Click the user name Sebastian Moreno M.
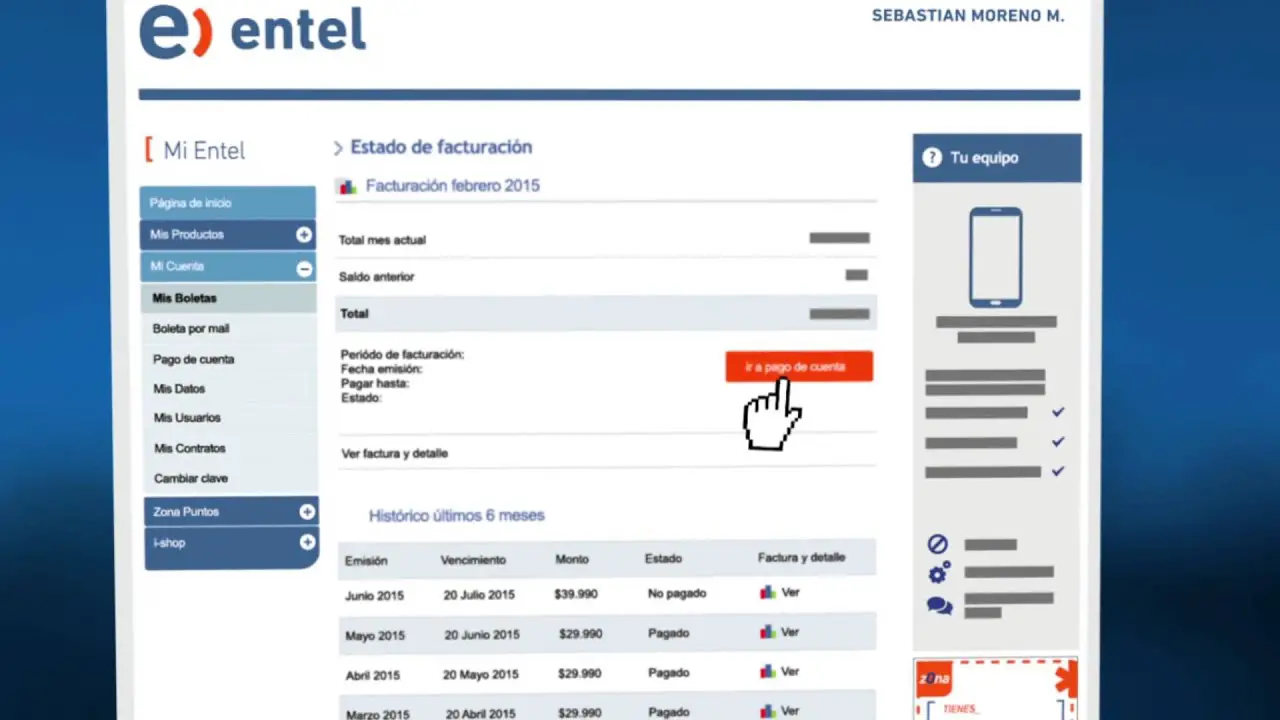 (968, 17)
